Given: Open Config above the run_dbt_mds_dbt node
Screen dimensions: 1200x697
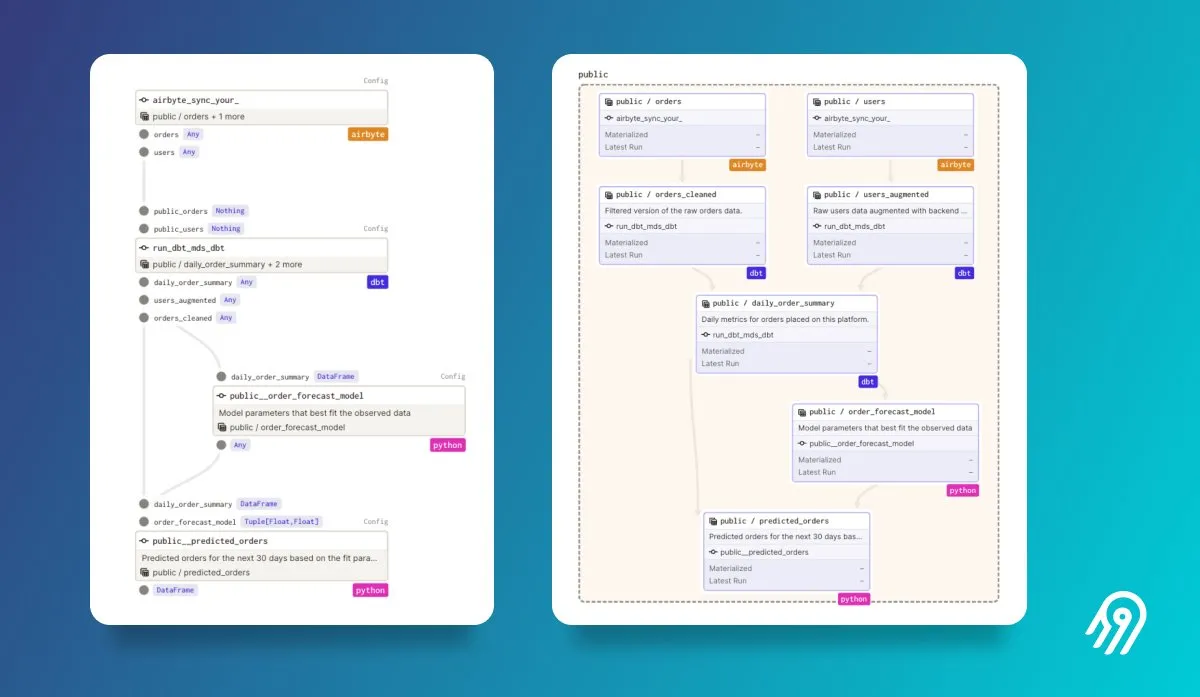Looking at the screenshot, I should coord(375,229).
